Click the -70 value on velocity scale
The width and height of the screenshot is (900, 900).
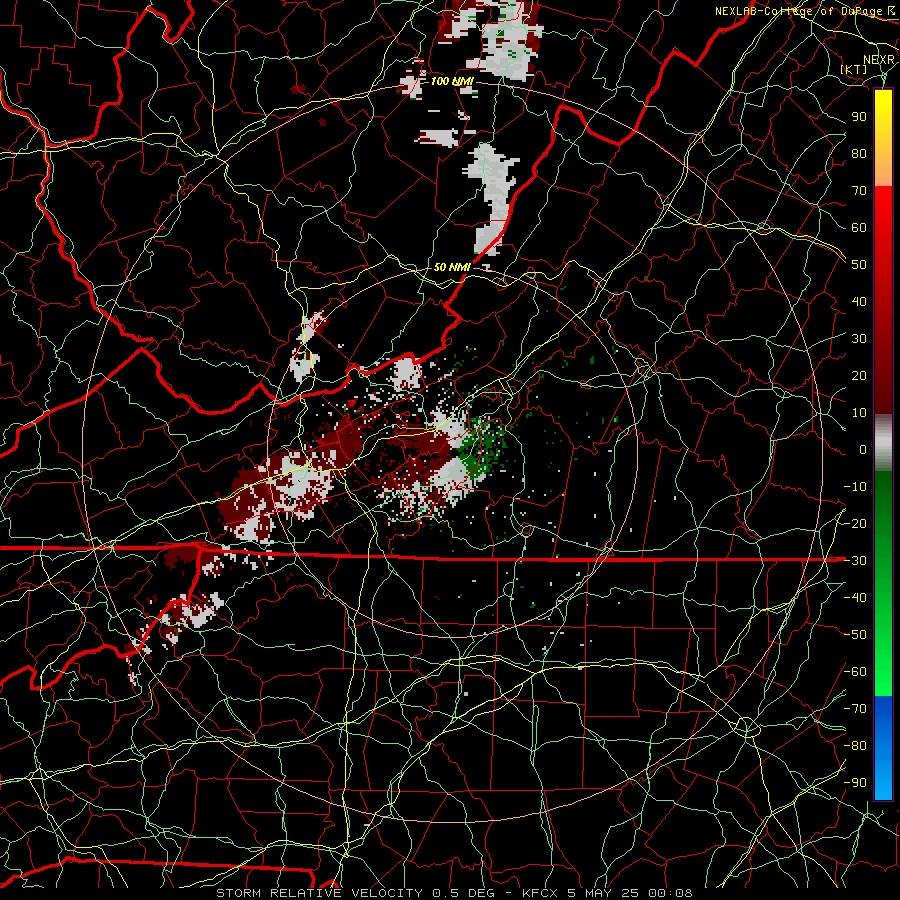855,709
